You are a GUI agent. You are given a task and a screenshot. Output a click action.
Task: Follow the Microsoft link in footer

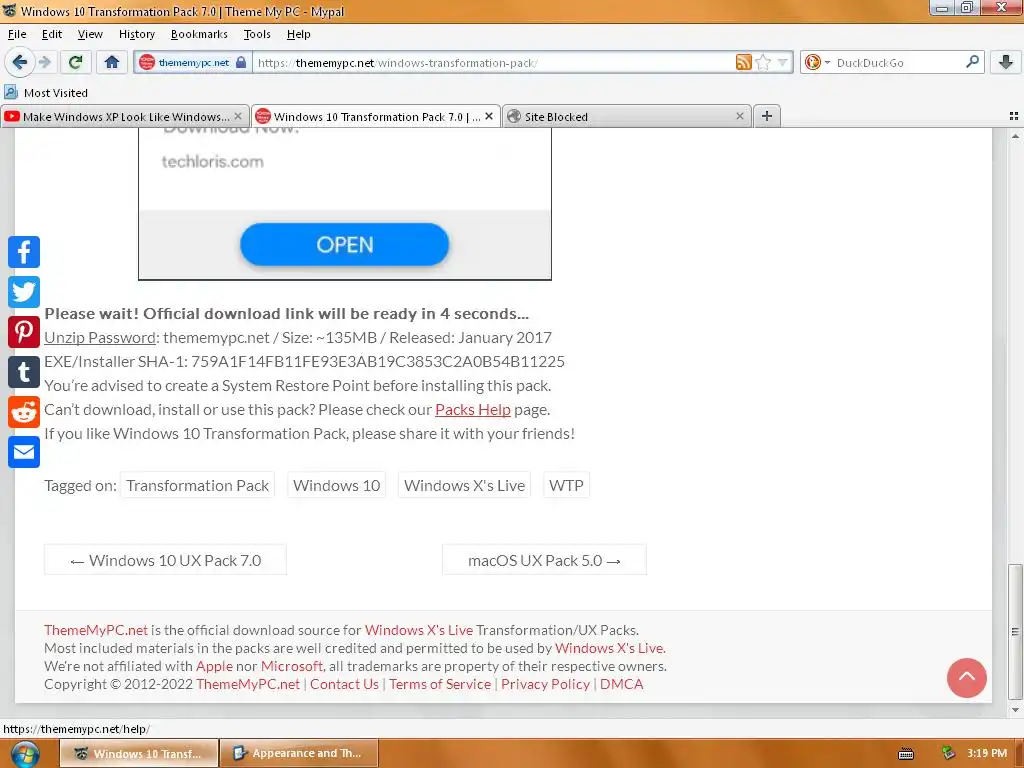[x=292, y=666]
